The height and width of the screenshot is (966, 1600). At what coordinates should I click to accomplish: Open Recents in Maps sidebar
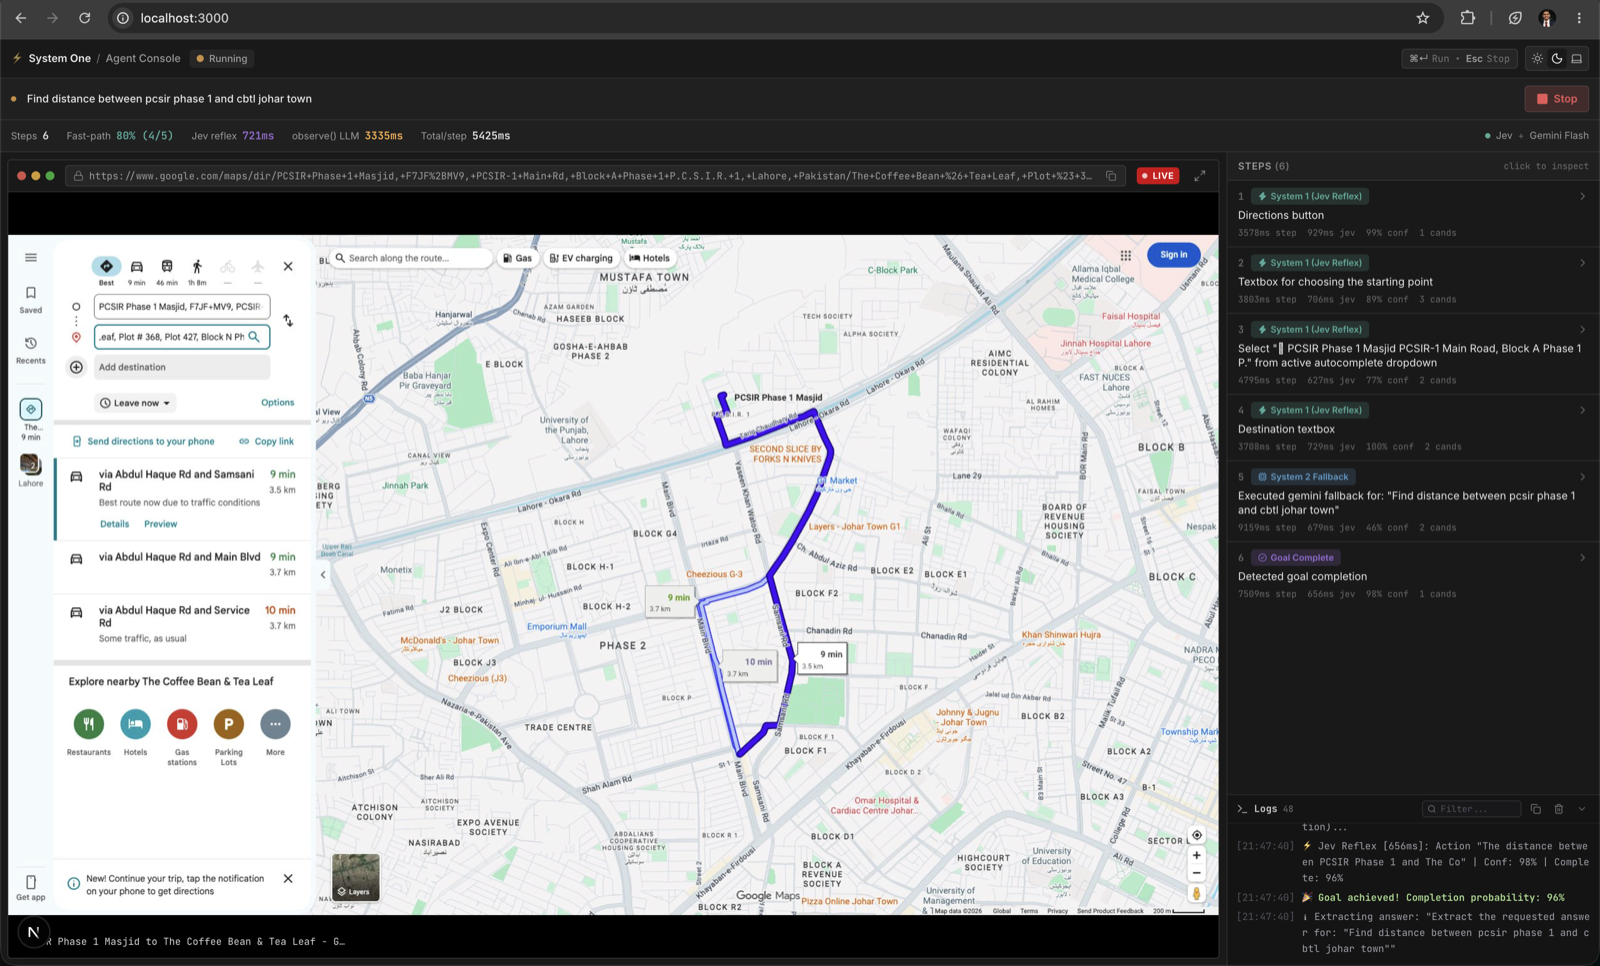[x=31, y=349]
